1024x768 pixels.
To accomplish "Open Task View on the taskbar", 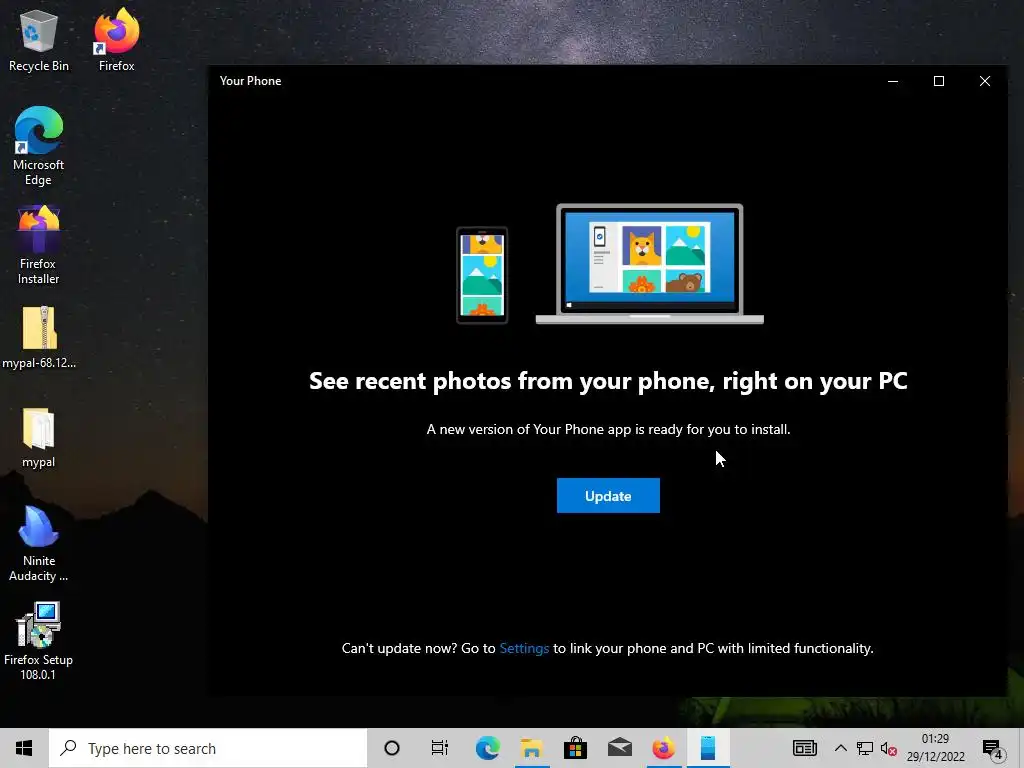I will (x=440, y=748).
